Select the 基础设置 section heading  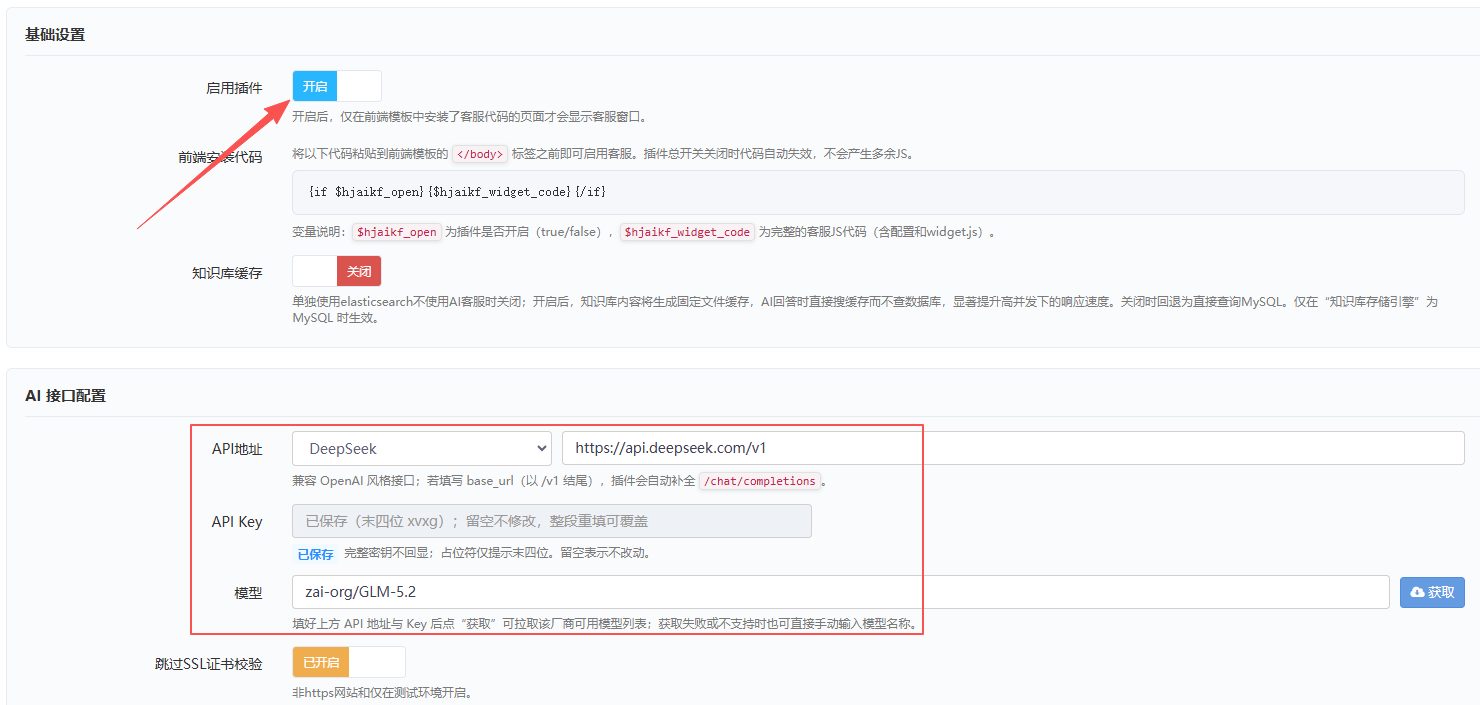[55, 34]
